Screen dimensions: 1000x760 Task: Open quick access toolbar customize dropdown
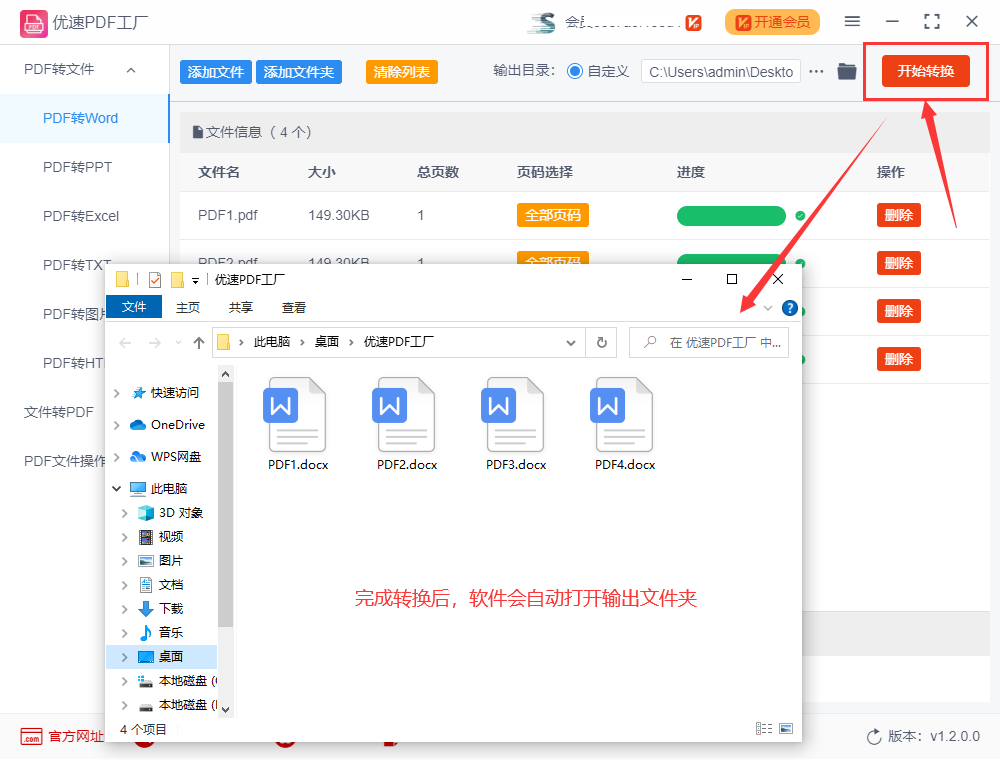tap(195, 281)
